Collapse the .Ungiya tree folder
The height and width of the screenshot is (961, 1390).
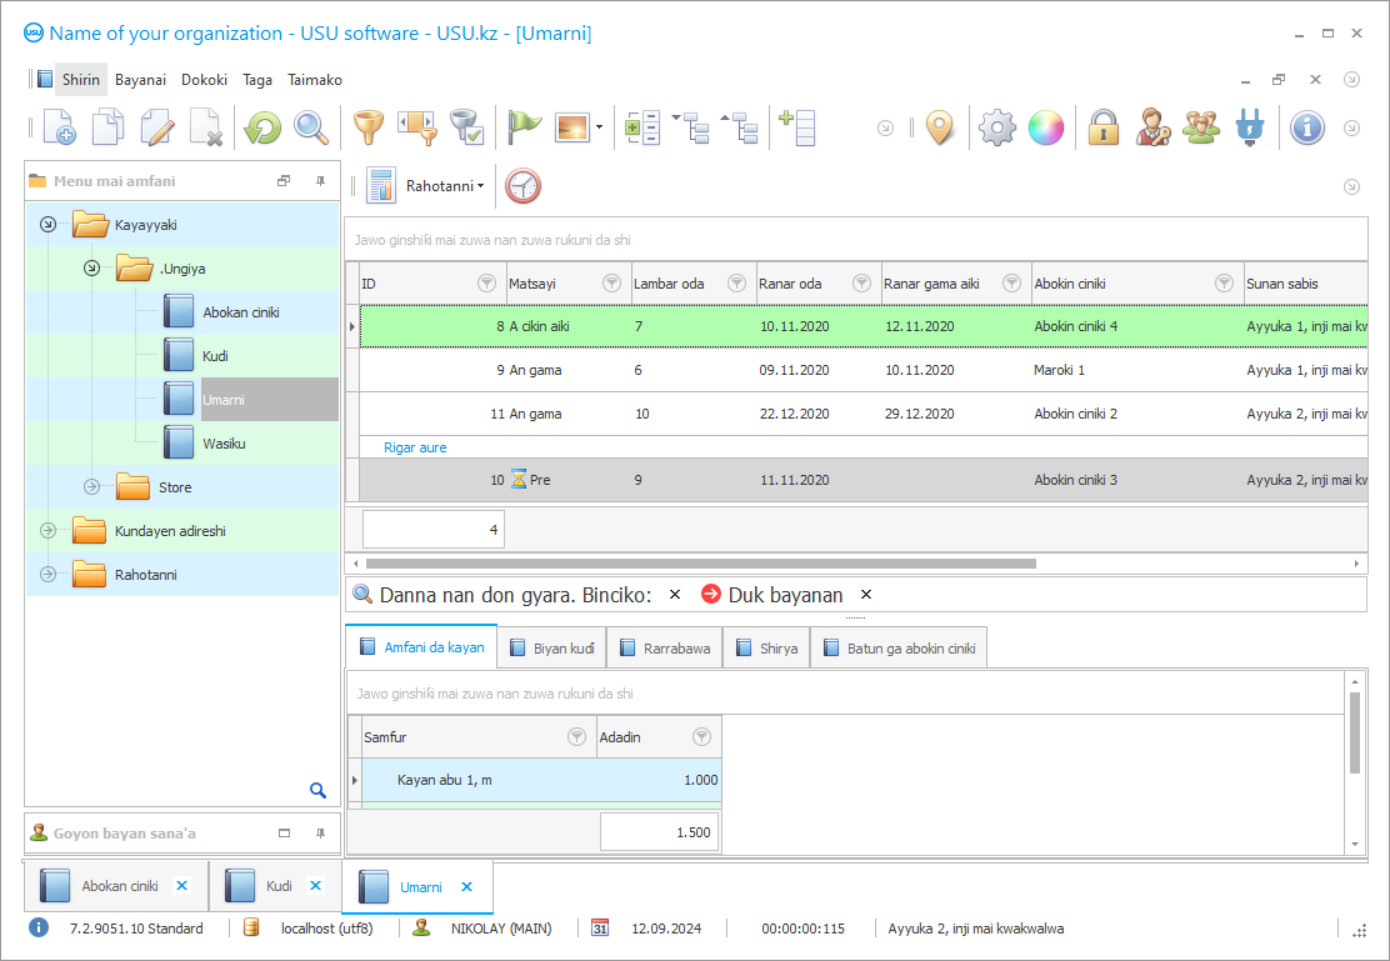click(x=92, y=268)
